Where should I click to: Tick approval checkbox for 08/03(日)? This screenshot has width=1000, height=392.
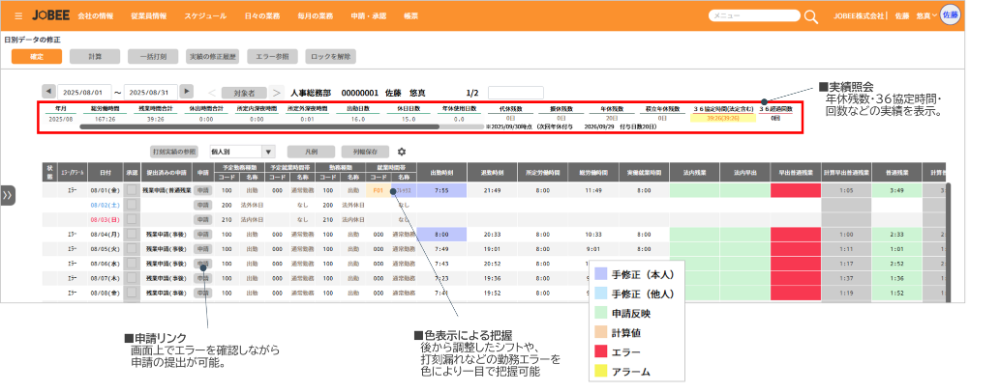pos(131,219)
